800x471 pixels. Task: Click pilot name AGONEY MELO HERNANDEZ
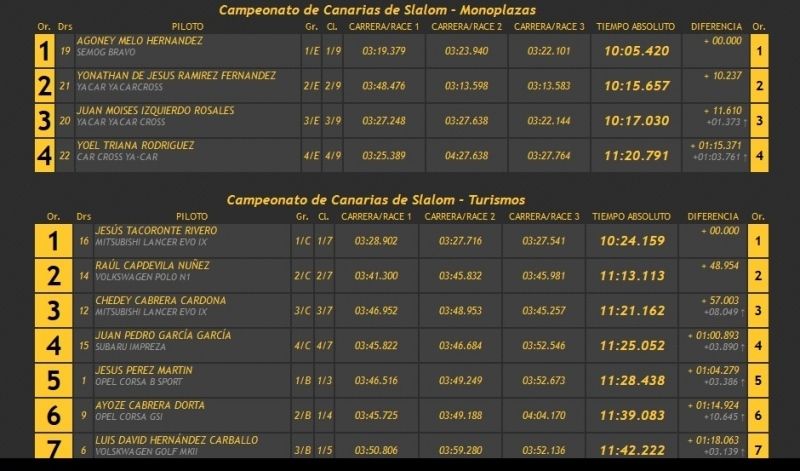[x=140, y=41]
